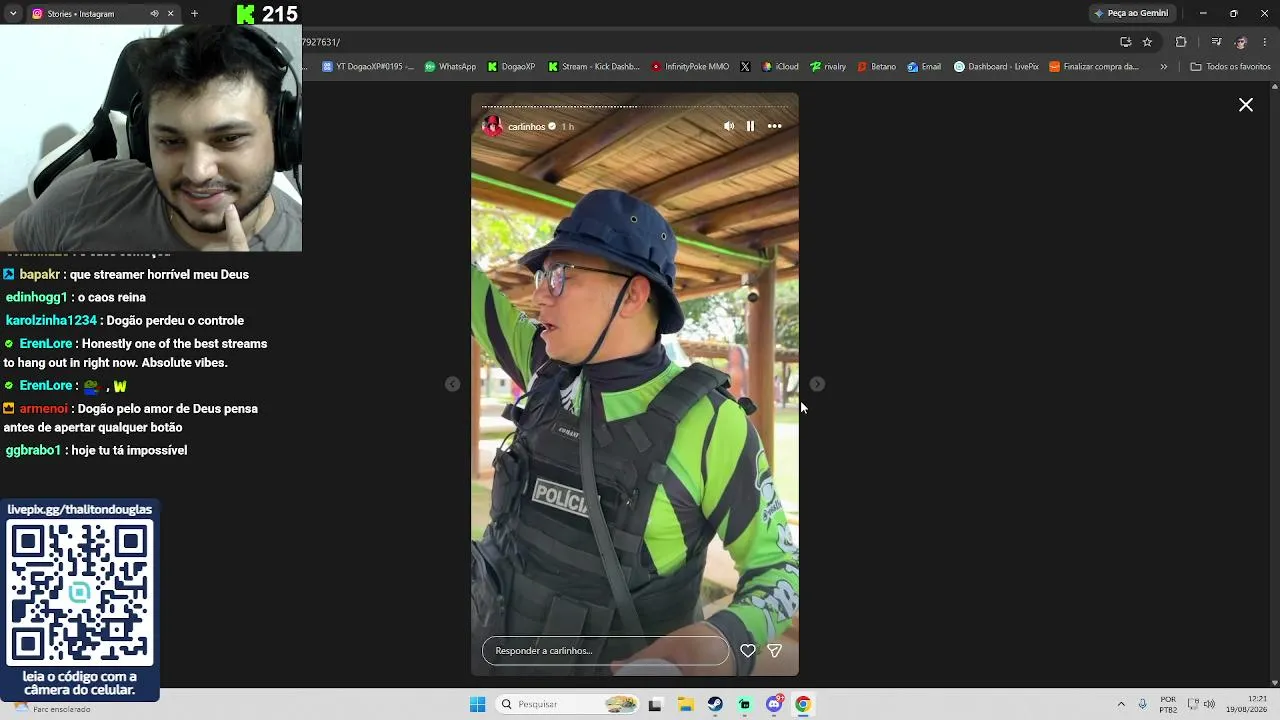Click the 'Responder a carlinhos...' reply field
The image size is (1280, 720).
(605, 650)
